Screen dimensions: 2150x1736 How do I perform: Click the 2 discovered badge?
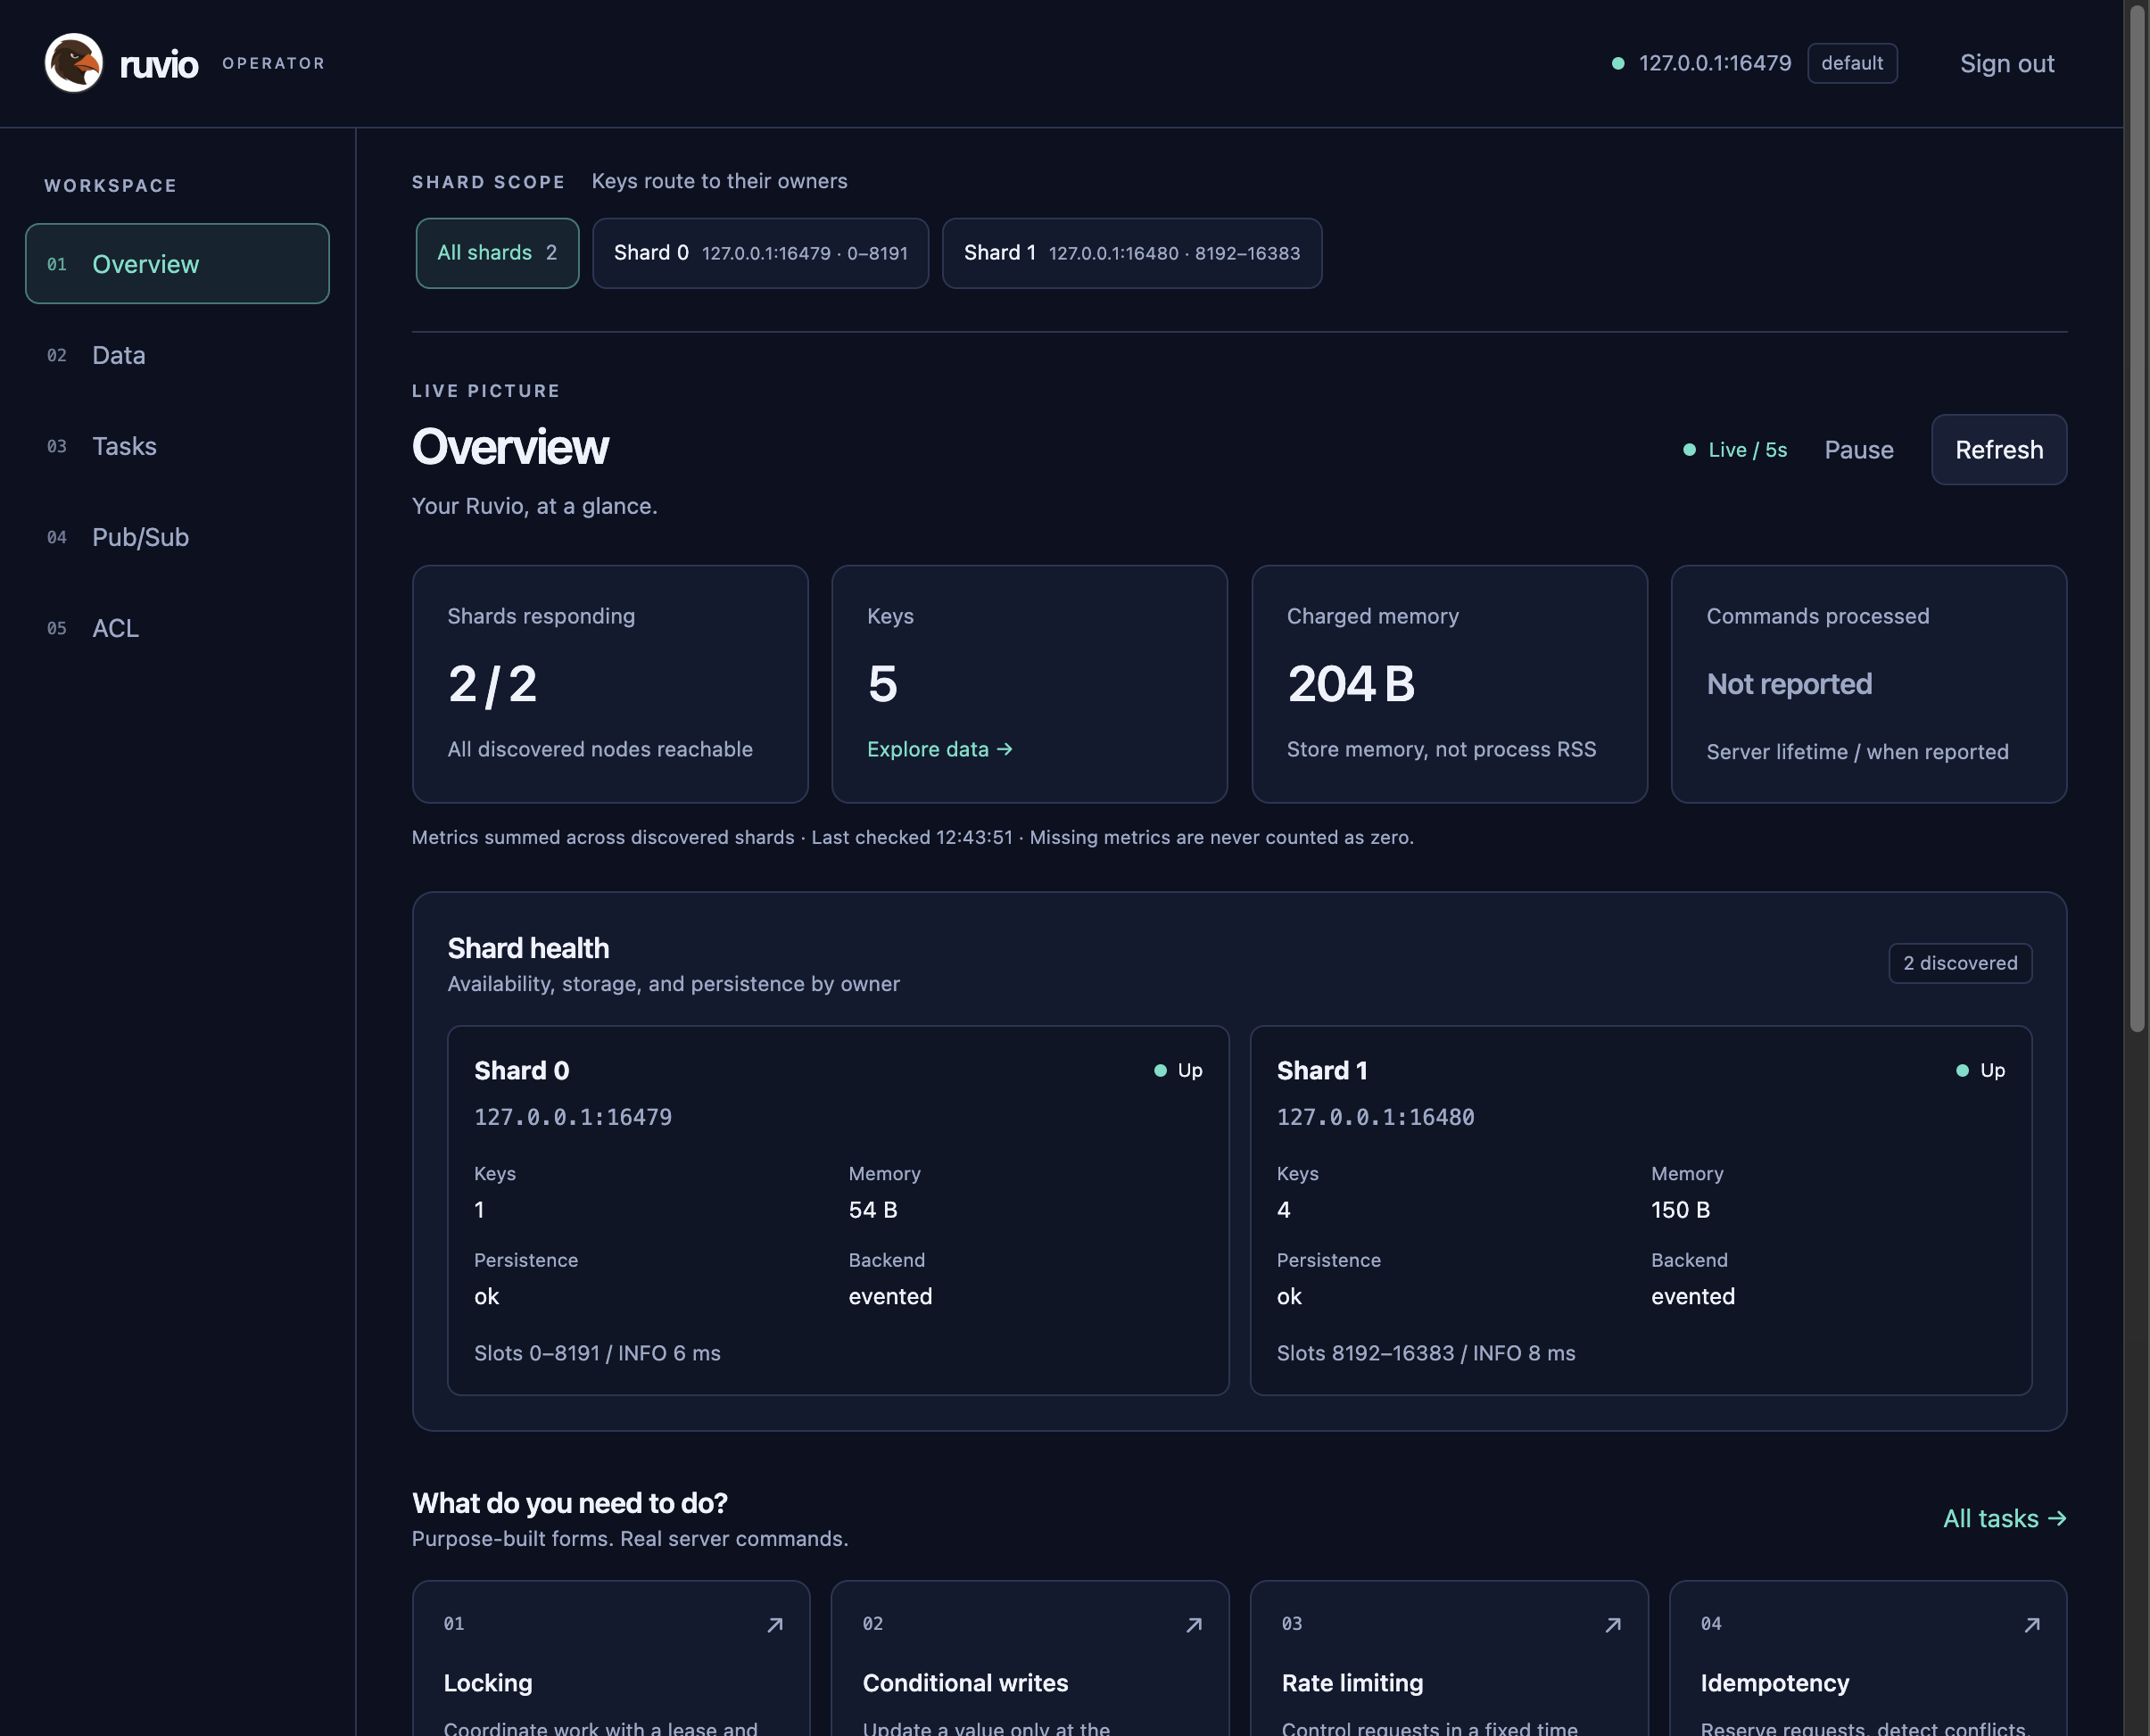[1960, 963]
